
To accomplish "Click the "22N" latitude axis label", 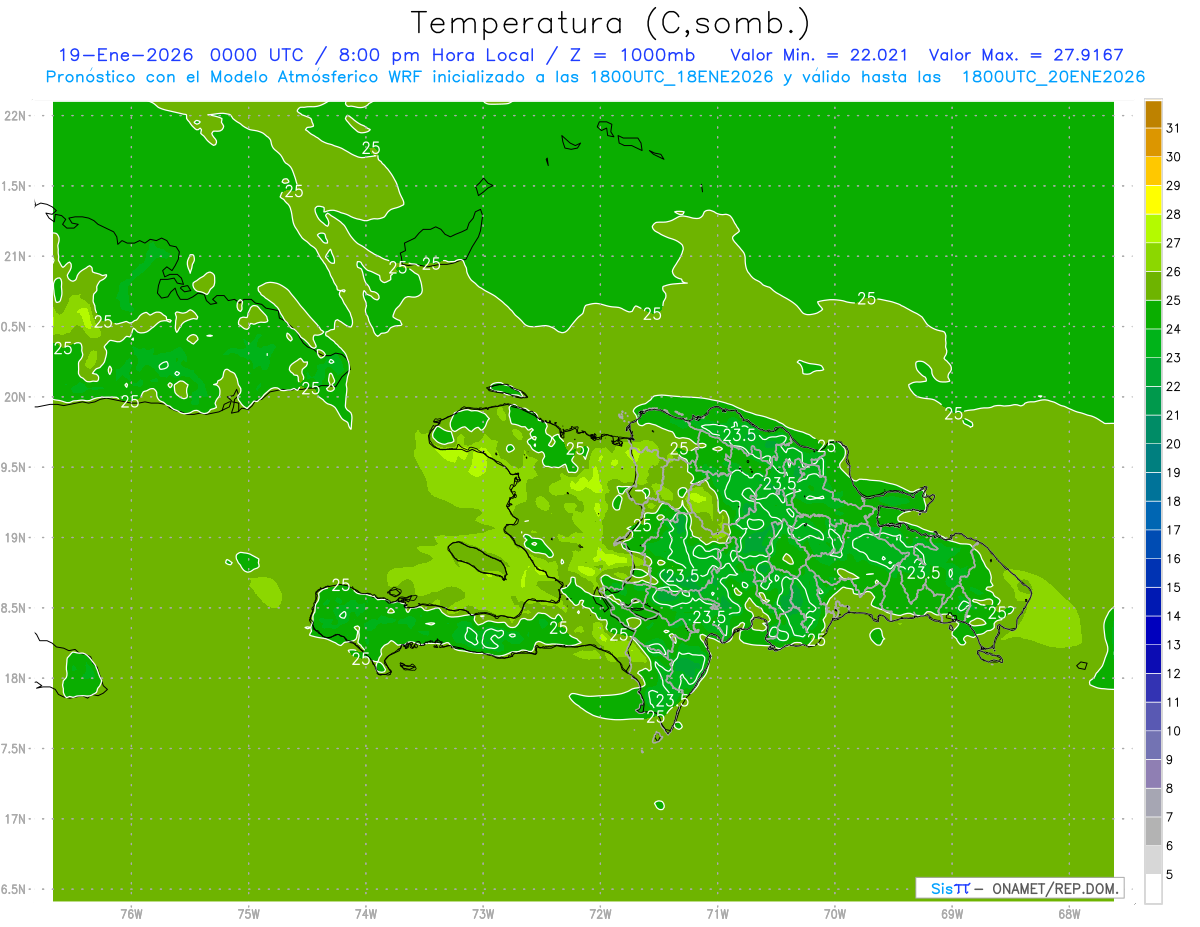I will pyautogui.click(x=16, y=116).
